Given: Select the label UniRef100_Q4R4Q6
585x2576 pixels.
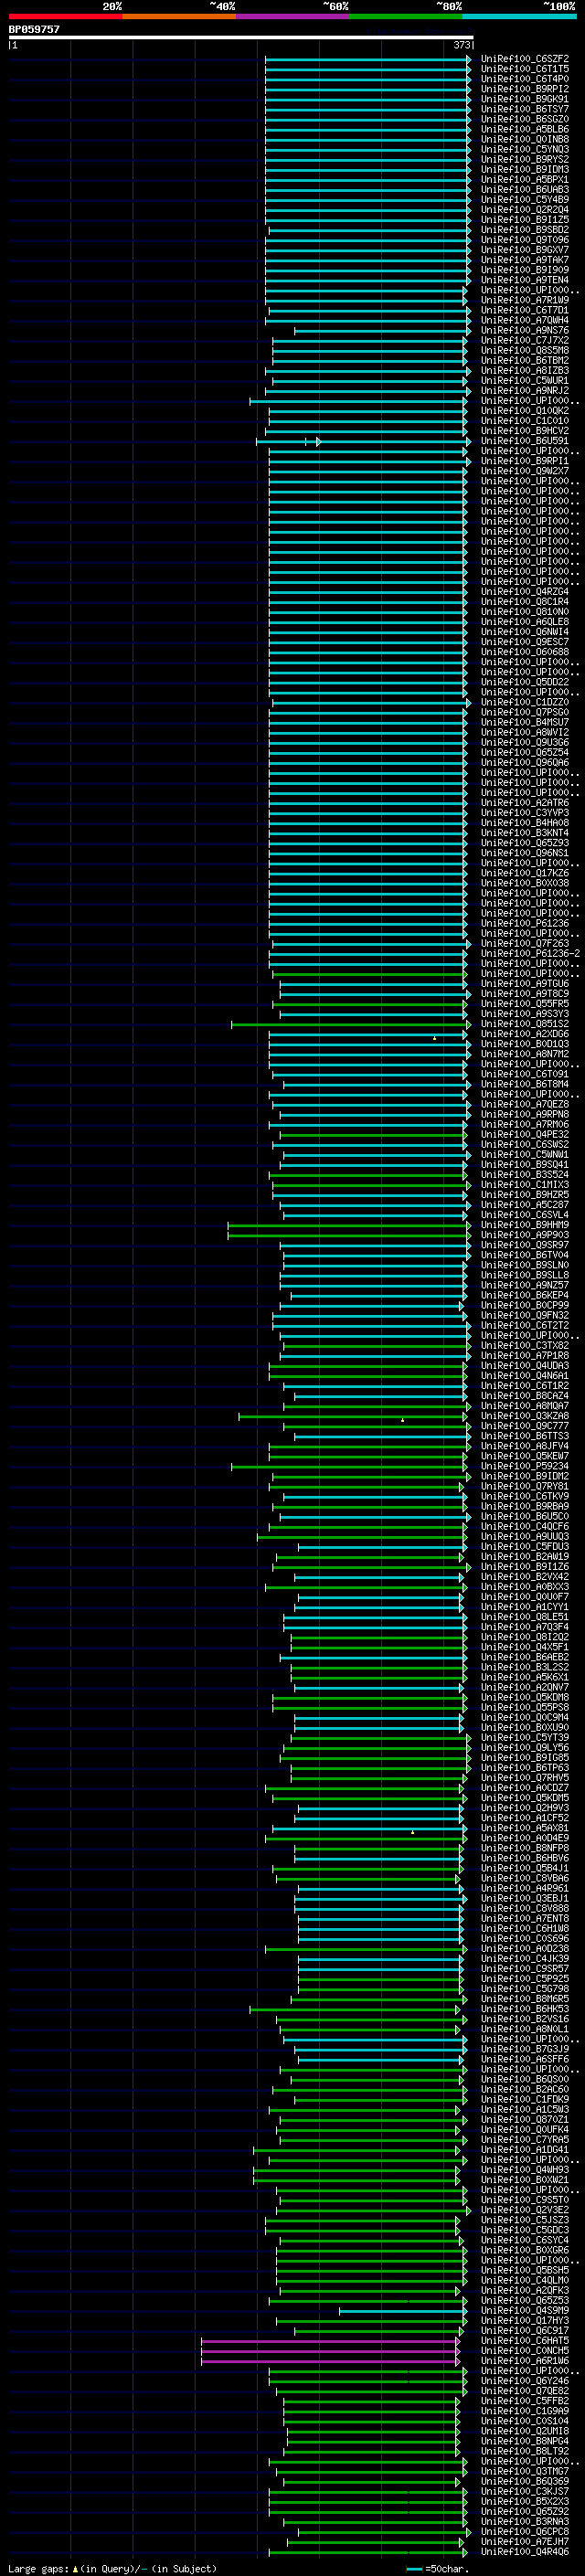Looking at the screenshot, I should (525, 2552).
